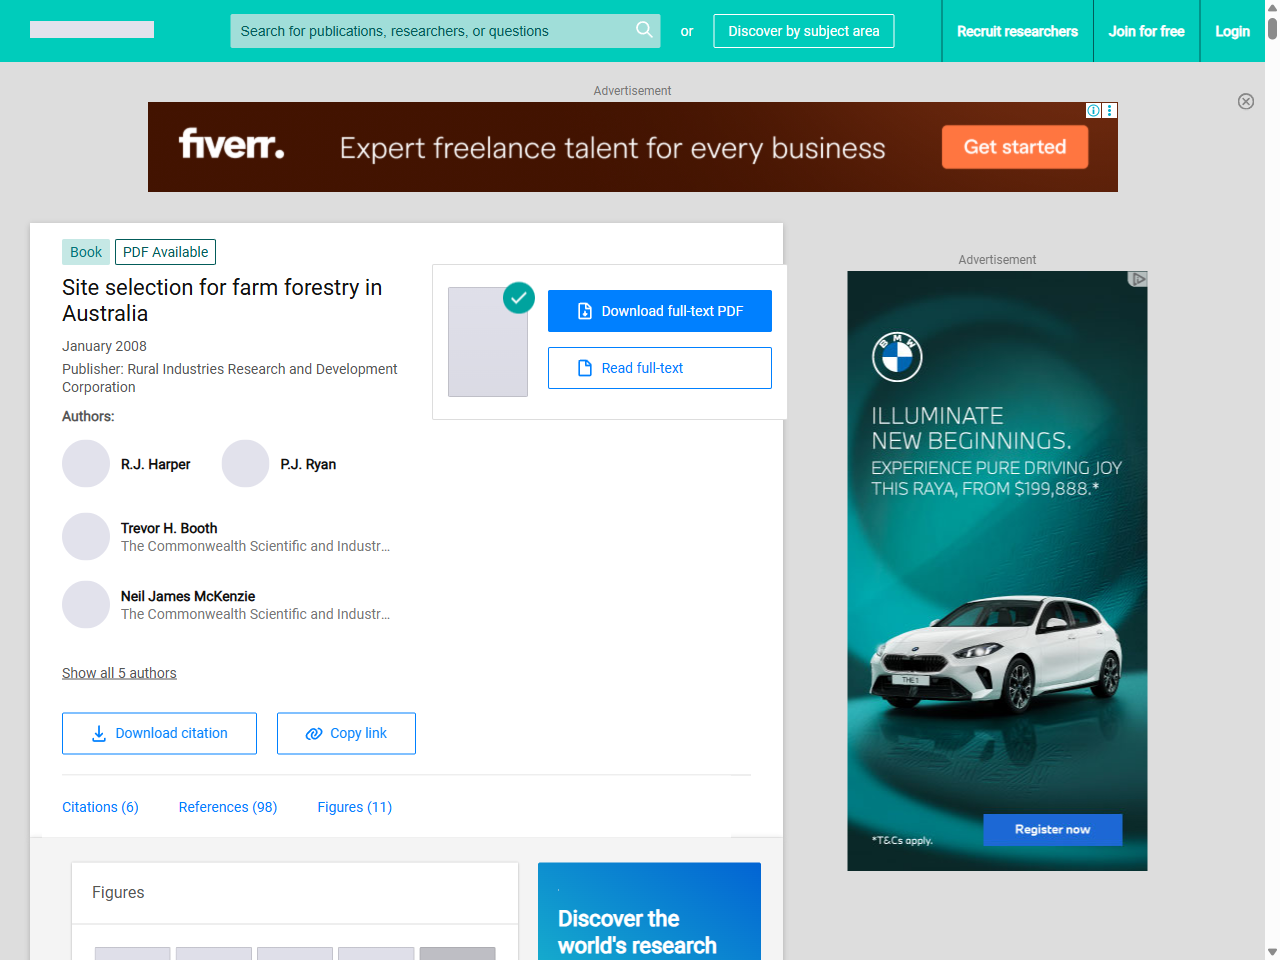Click the search magnifier icon
The image size is (1280, 960).
[x=644, y=30]
